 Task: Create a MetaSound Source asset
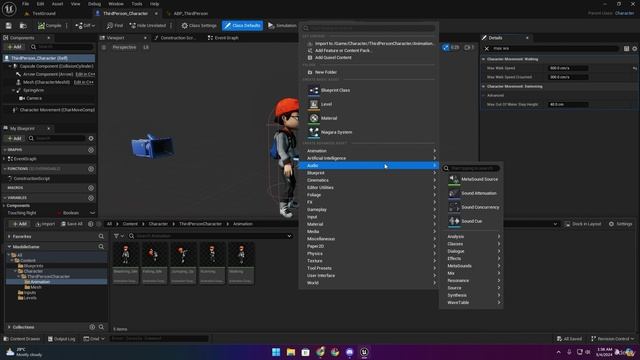(472, 179)
